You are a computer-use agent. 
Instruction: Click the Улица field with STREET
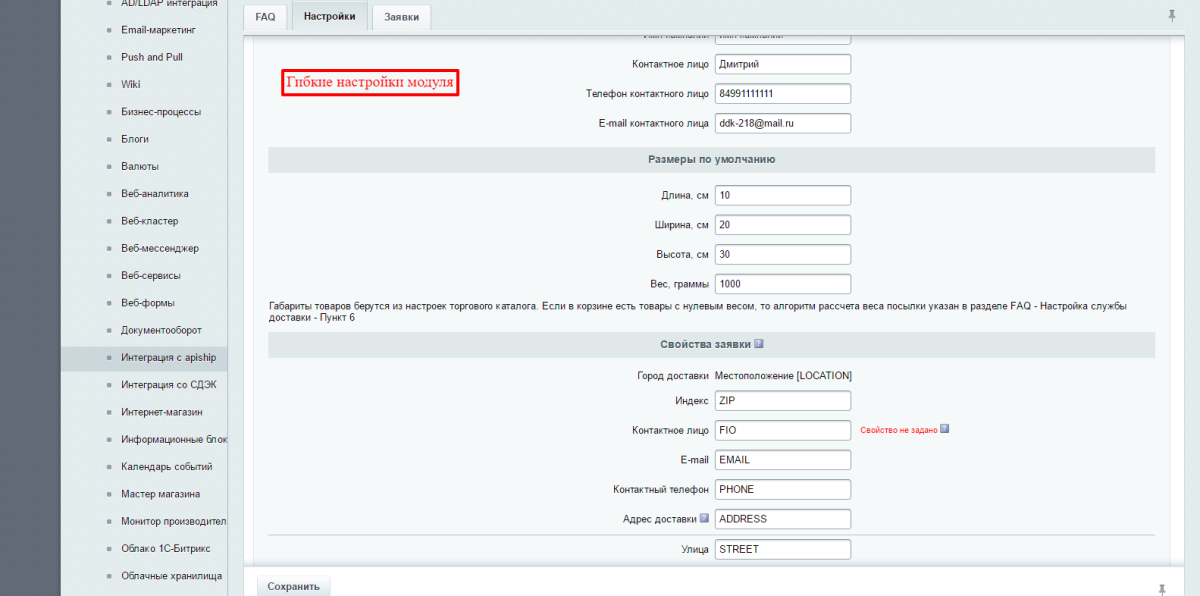(x=782, y=549)
